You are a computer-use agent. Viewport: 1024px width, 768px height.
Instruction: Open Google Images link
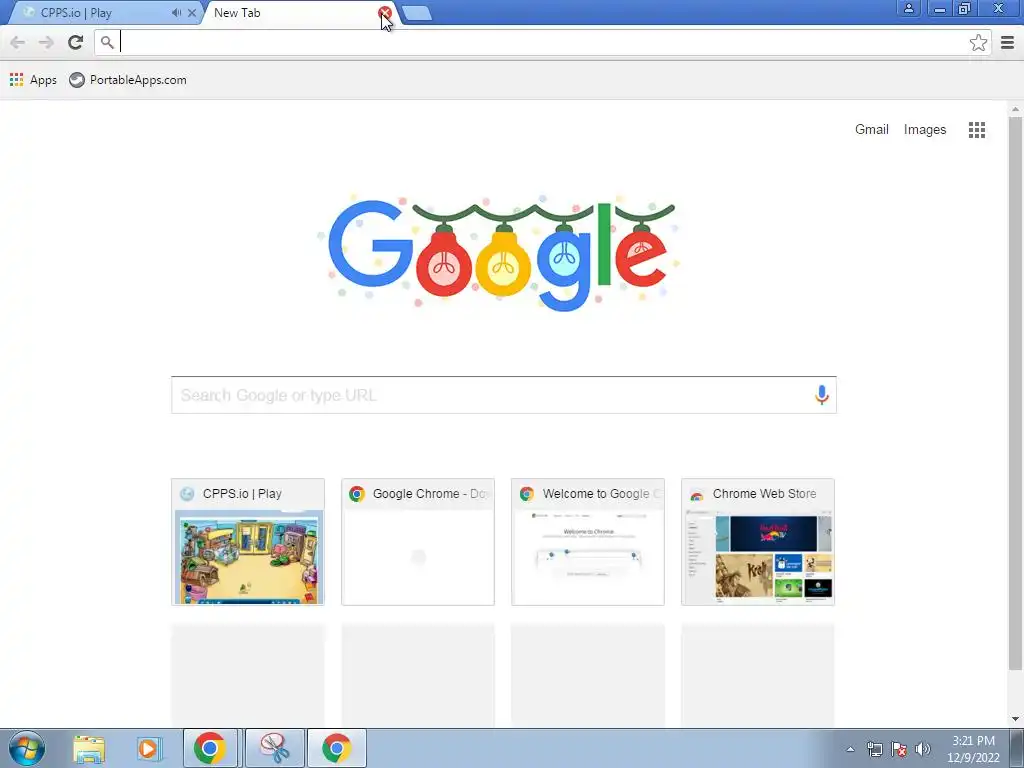pyautogui.click(x=924, y=129)
